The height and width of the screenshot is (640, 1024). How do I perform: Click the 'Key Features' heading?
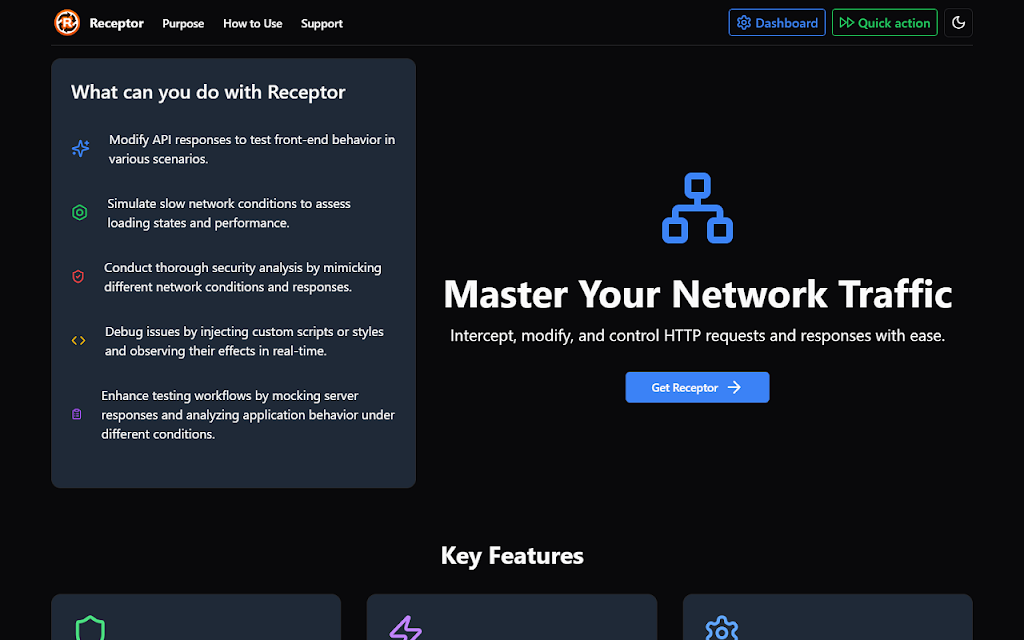(x=512, y=556)
